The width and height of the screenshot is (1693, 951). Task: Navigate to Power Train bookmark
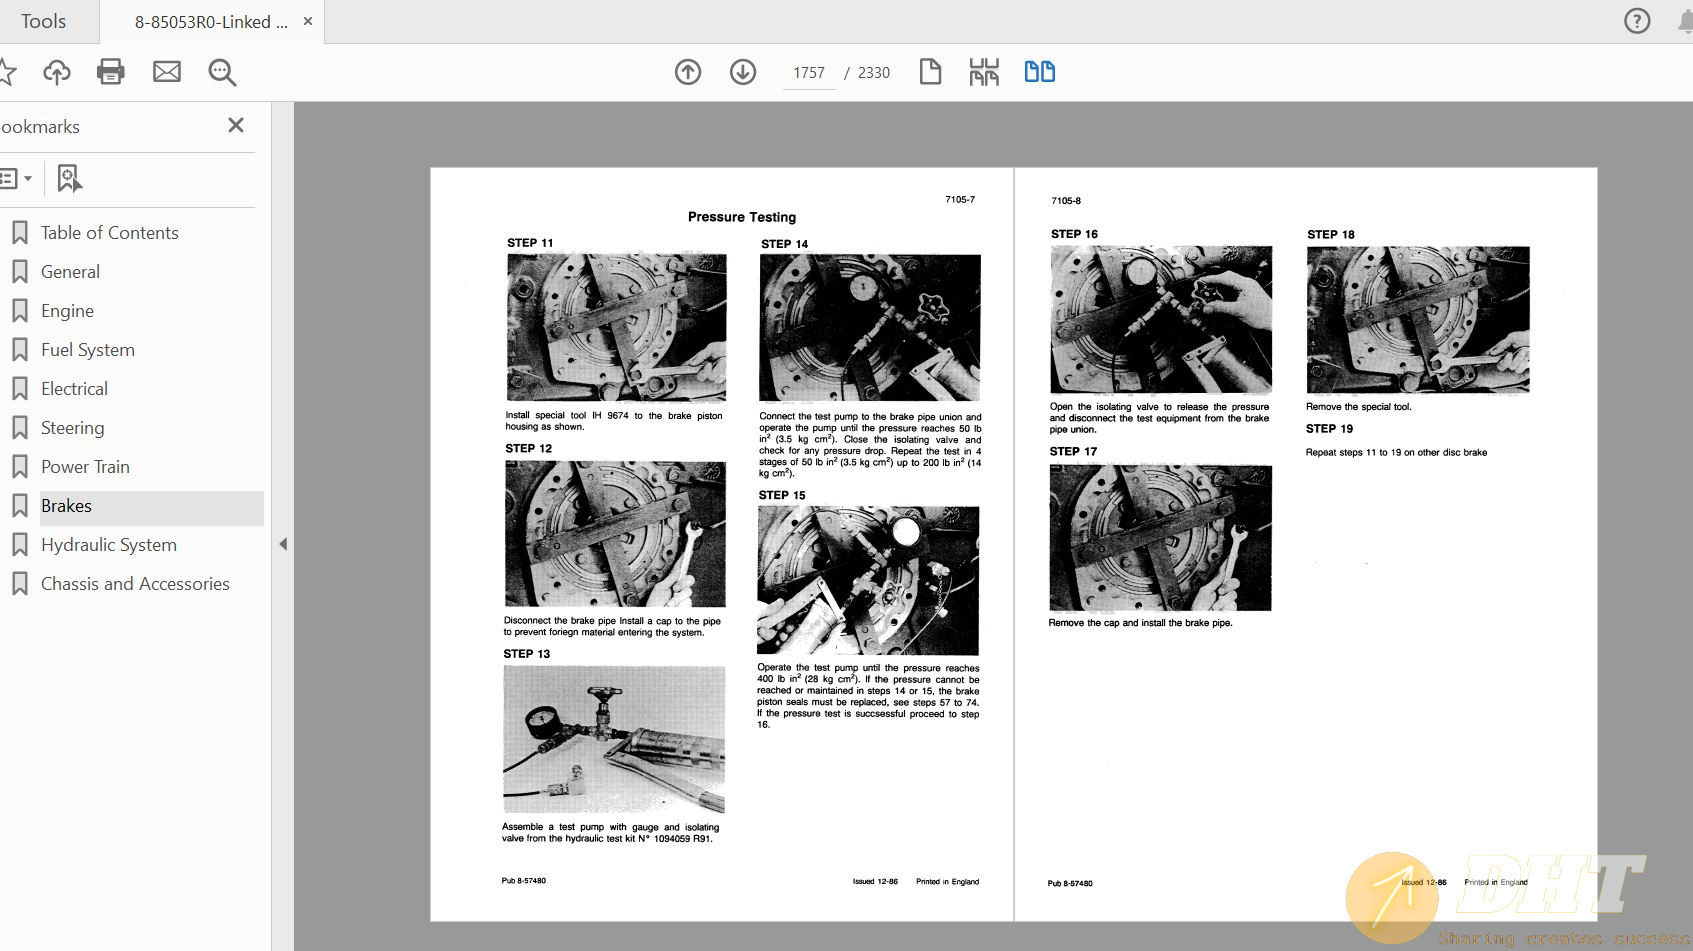pyautogui.click(x=85, y=467)
